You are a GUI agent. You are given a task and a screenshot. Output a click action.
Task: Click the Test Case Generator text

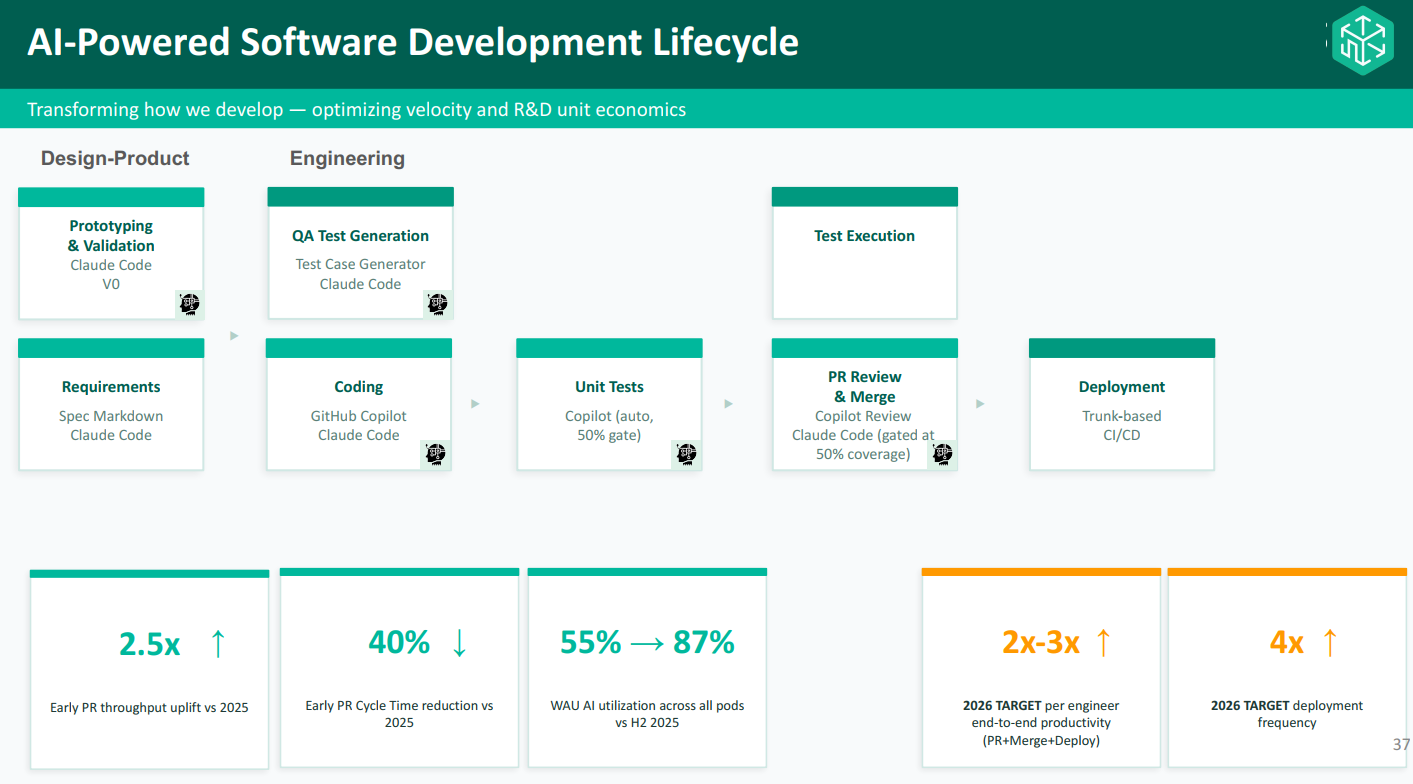tap(360, 264)
